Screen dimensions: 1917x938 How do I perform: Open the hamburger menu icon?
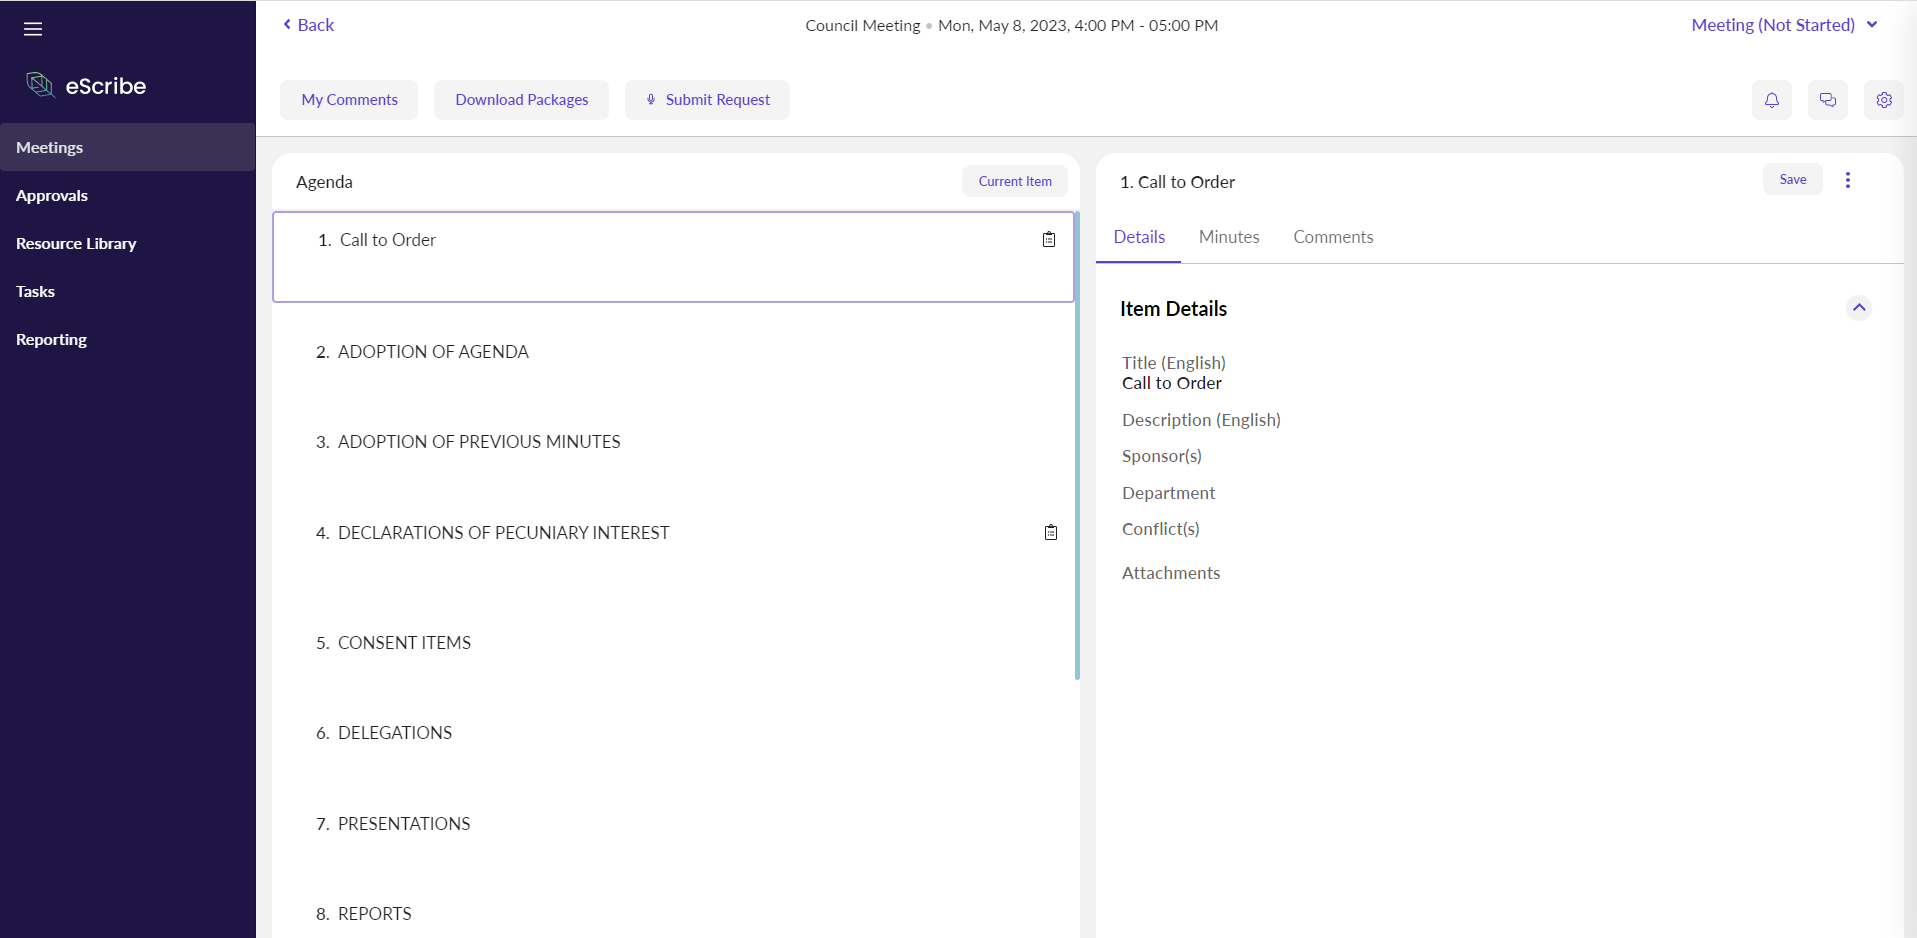coord(33,29)
